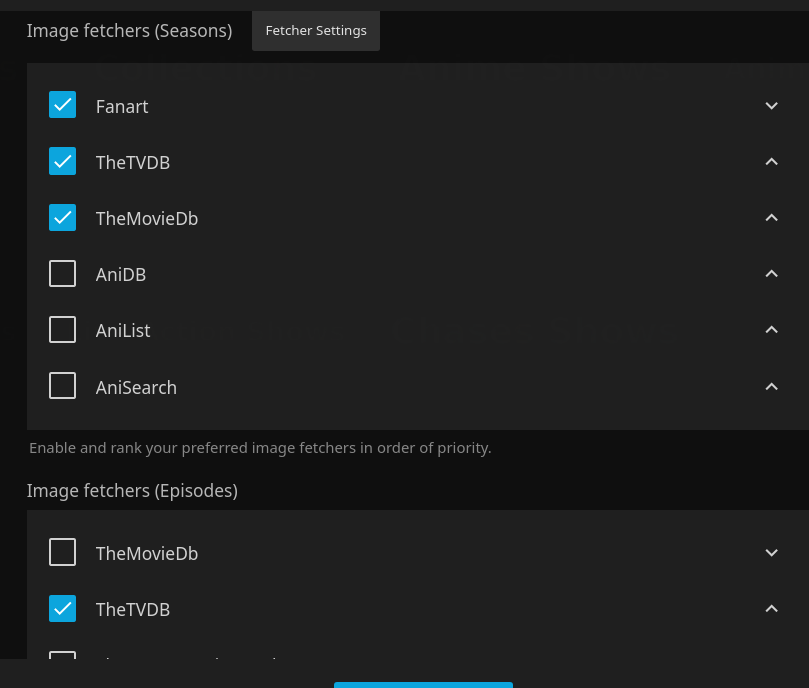Move TheMovieDb up in Seasons image fetchers
This screenshot has height=688, width=809.
click(771, 218)
